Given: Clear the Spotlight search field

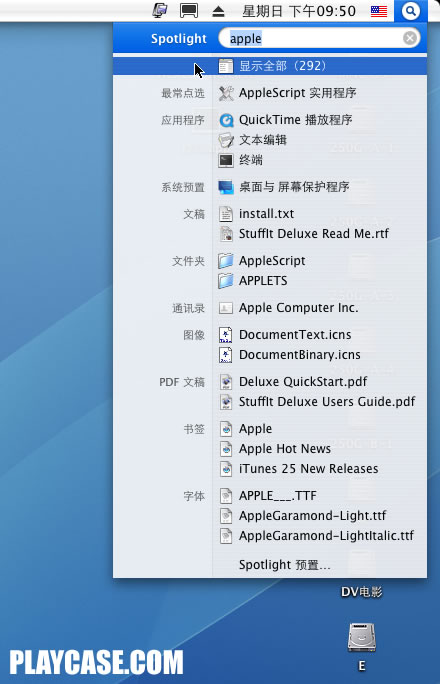Looking at the screenshot, I should coord(409,38).
